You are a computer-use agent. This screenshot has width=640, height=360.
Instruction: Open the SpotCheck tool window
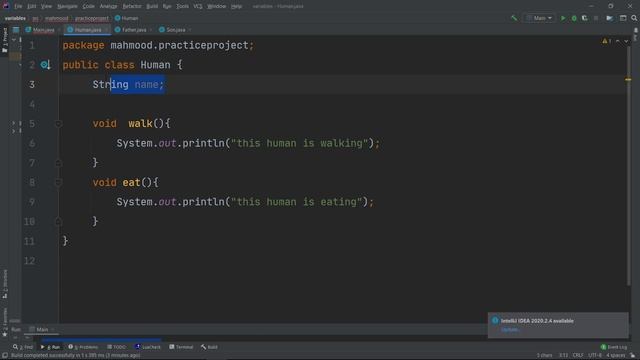(x=148, y=347)
